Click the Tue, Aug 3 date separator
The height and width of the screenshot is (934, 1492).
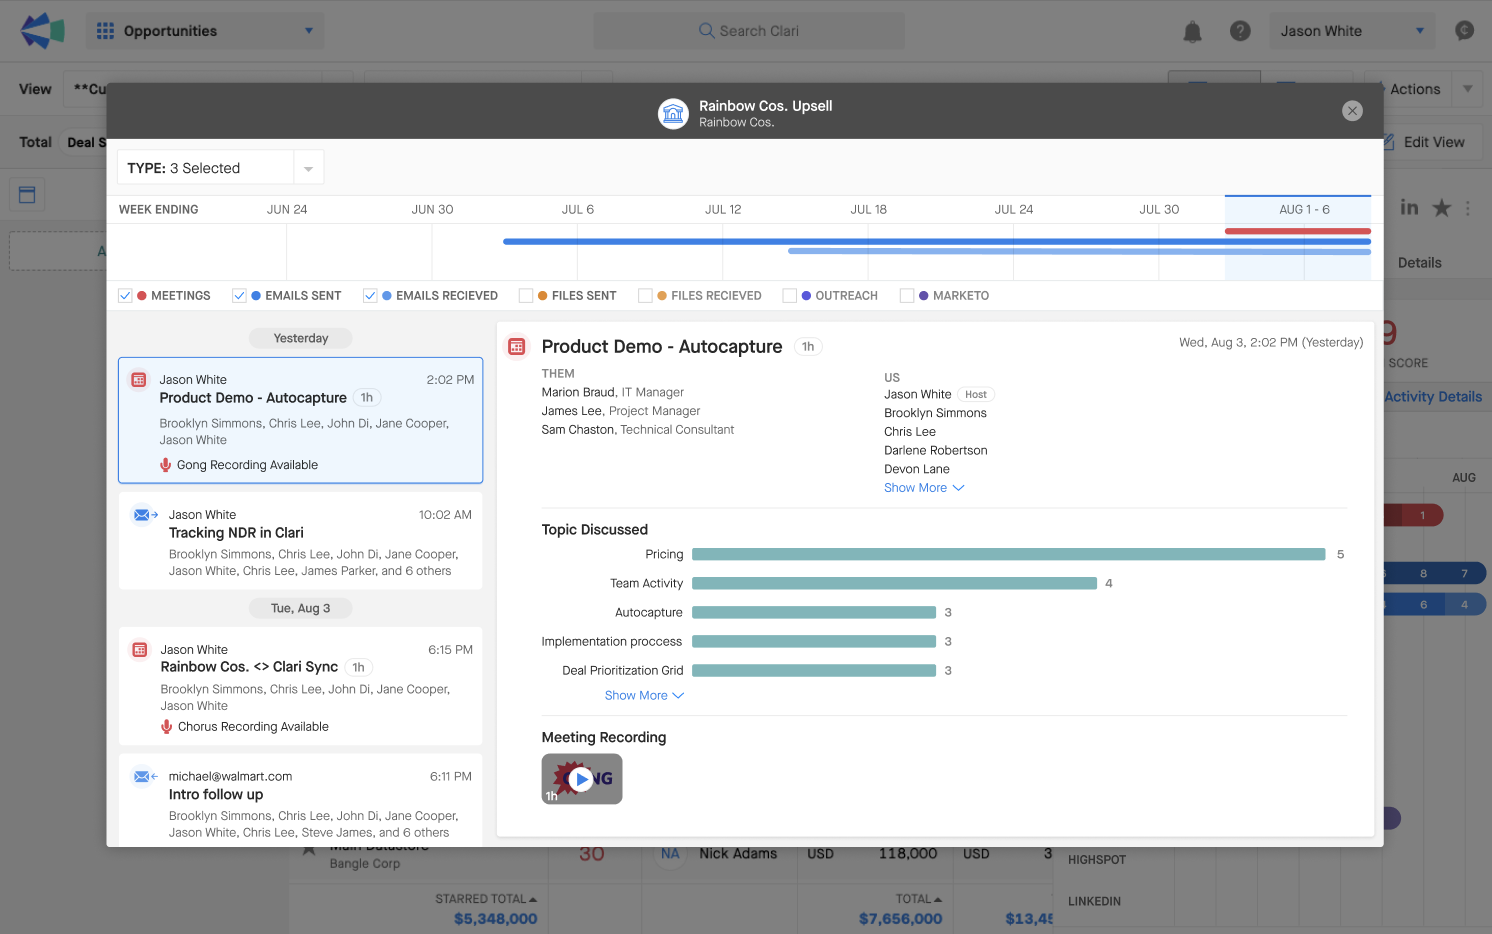300,608
